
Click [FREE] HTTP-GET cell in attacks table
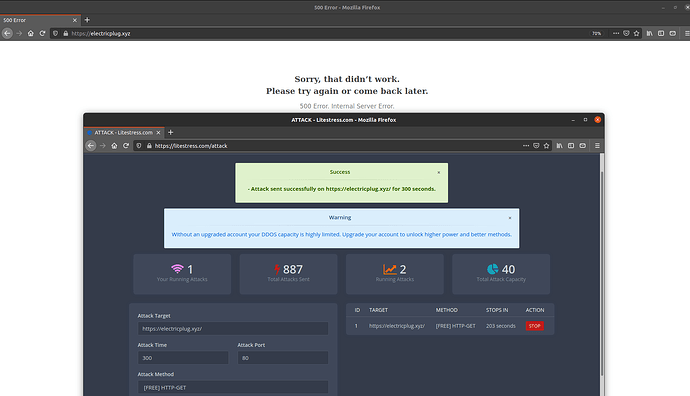click(x=455, y=326)
